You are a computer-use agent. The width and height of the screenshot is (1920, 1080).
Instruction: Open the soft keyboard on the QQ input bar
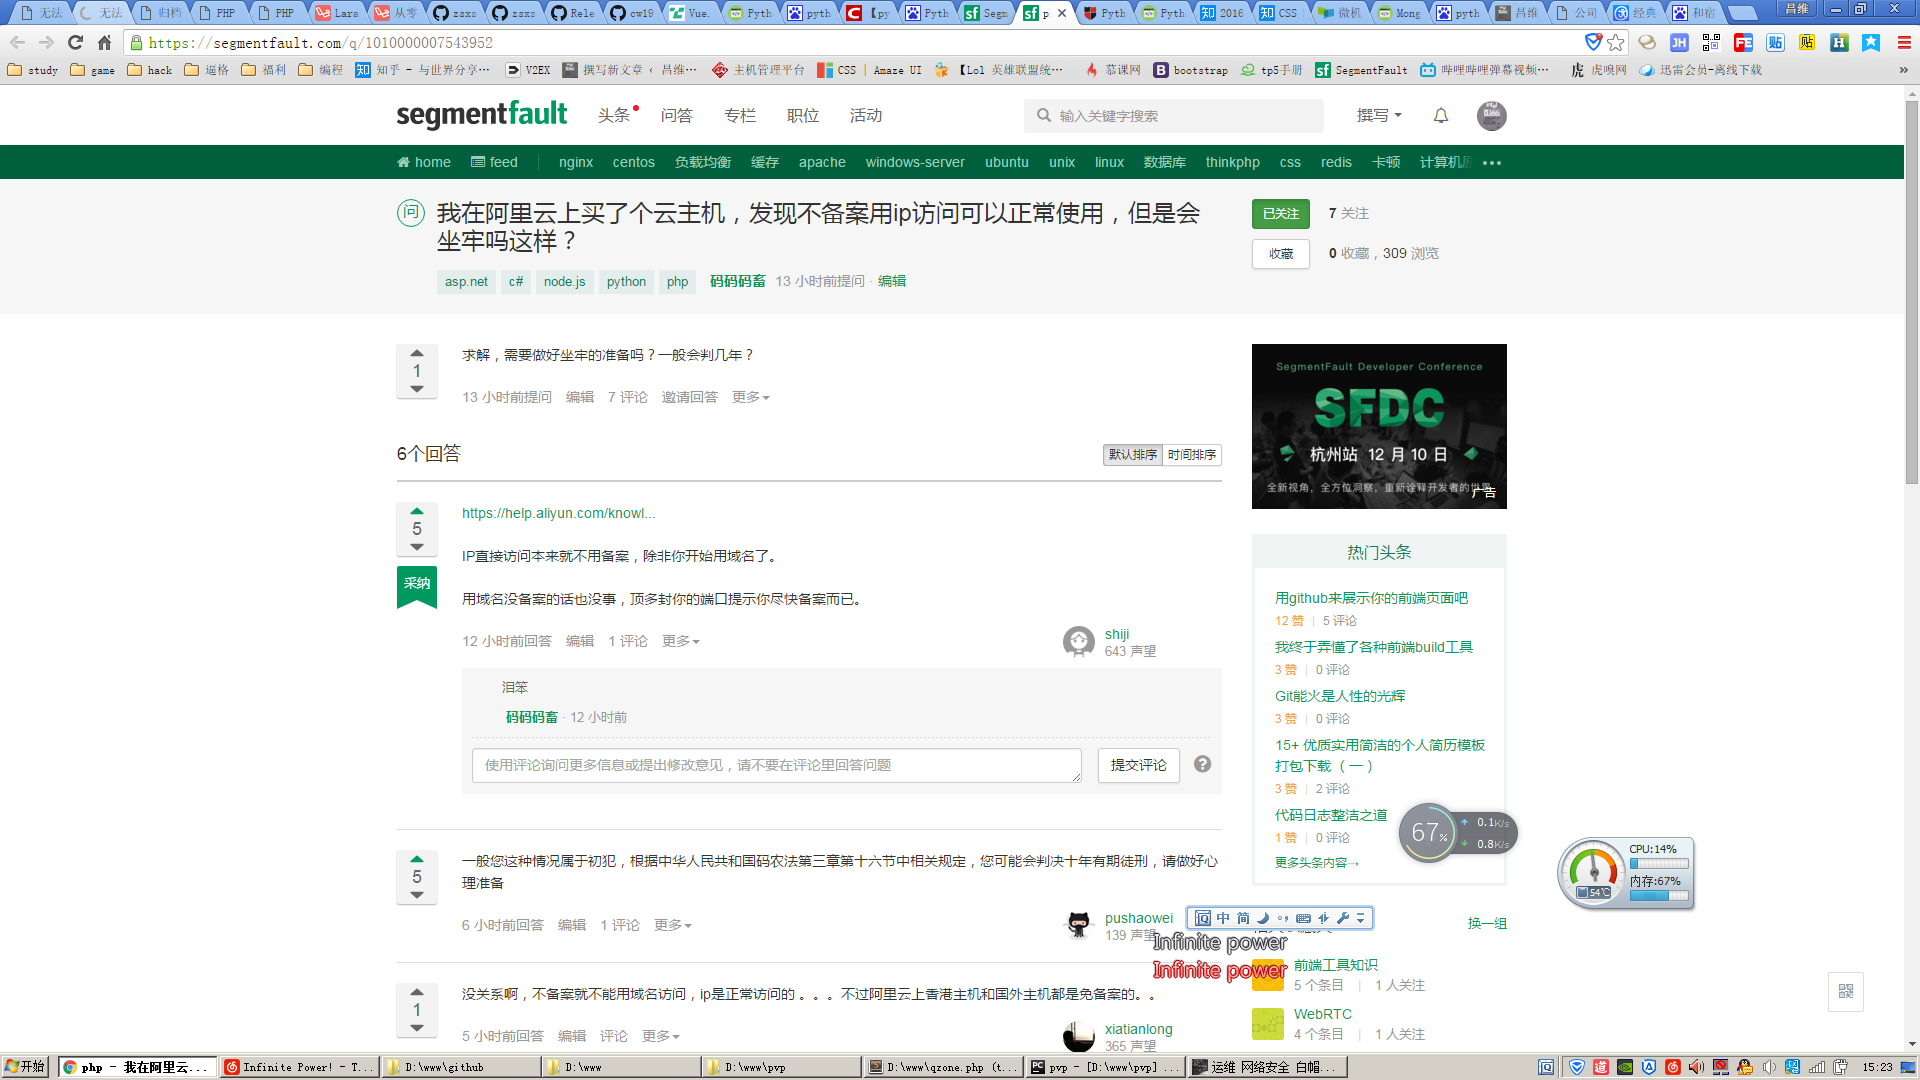[1303, 917]
